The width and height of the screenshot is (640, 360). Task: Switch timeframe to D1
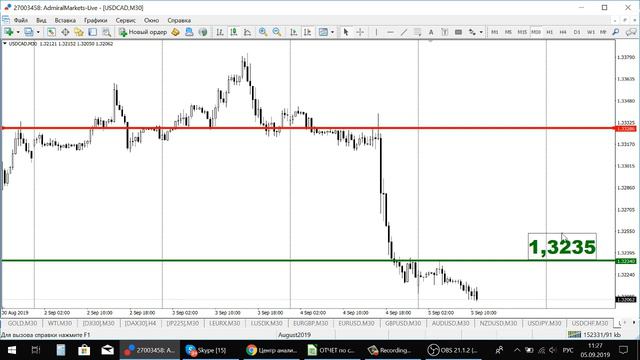(577, 32)
